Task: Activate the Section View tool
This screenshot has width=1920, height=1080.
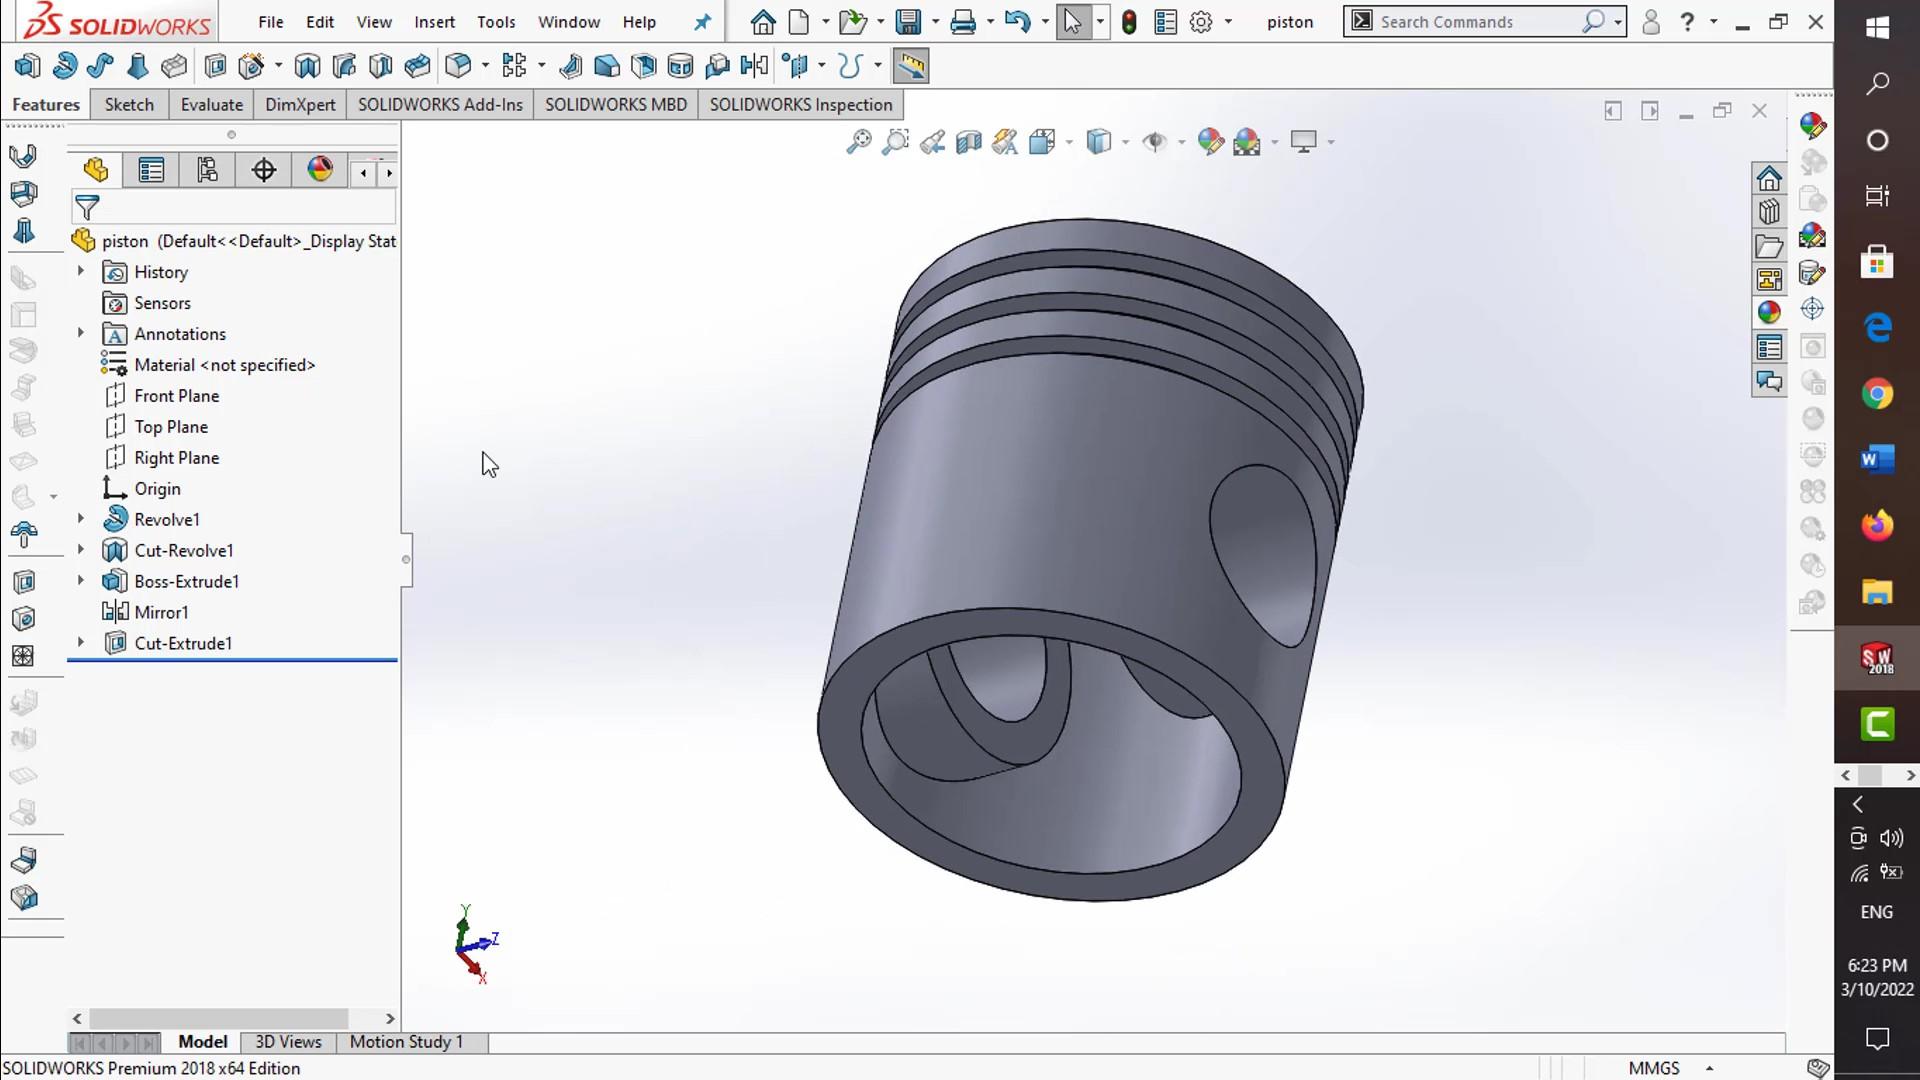Action: (968, 142)
